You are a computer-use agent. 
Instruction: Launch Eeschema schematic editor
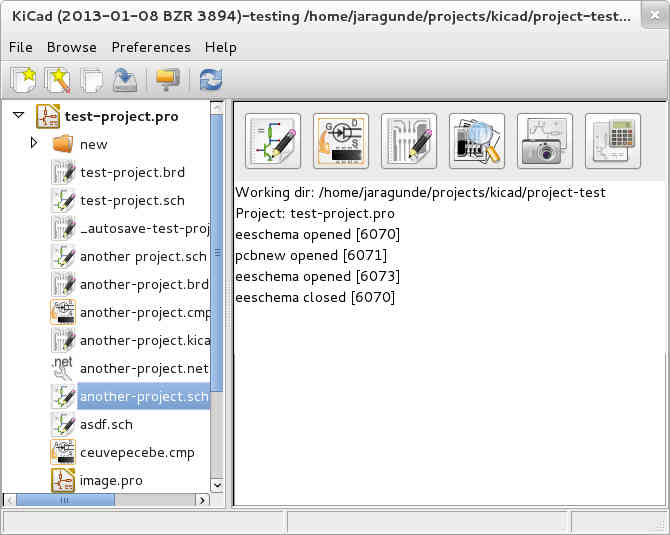point(273,141)
